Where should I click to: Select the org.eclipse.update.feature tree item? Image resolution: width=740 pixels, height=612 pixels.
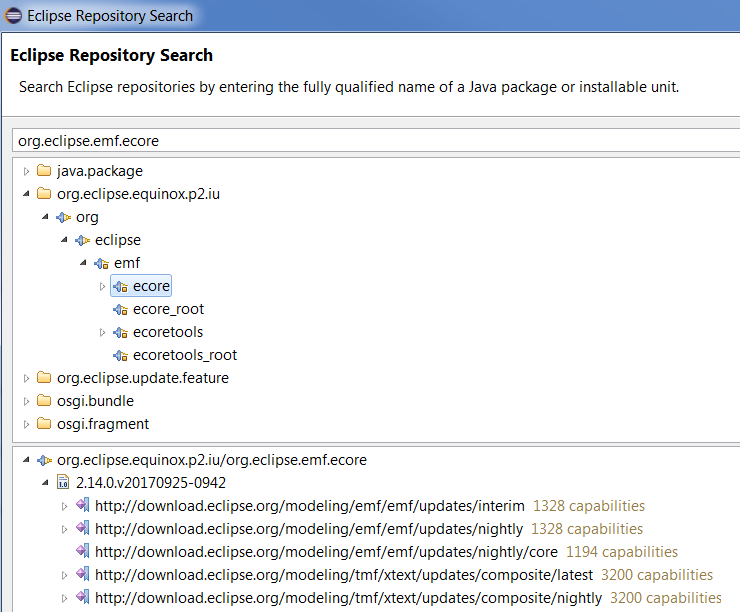[x=143, y=377]
